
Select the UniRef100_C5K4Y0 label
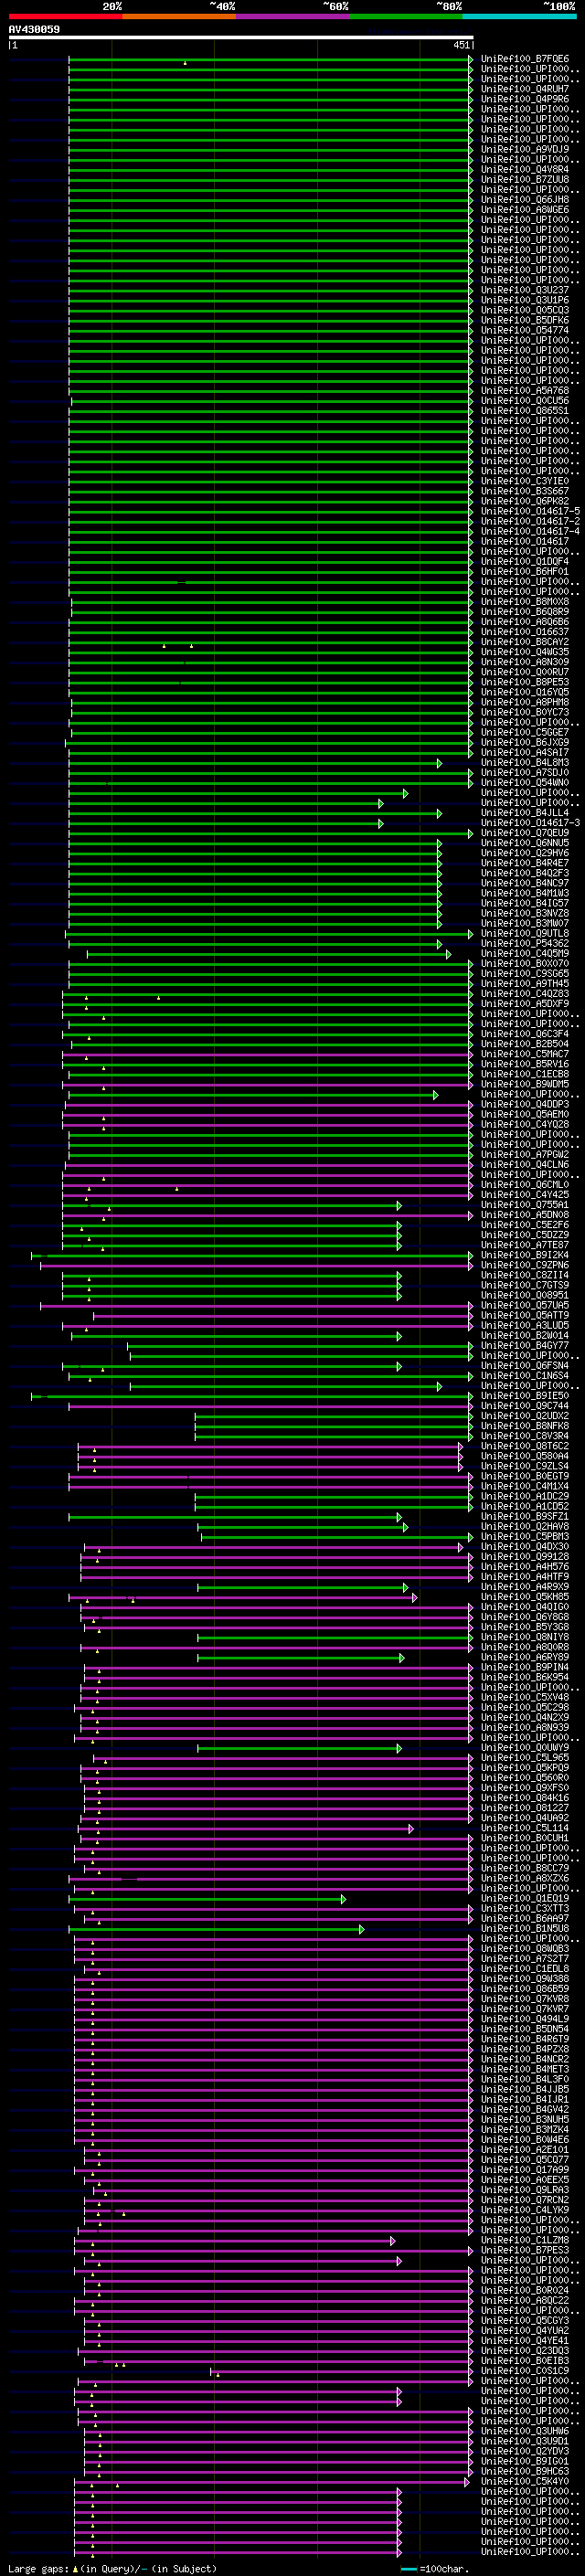525,2481
